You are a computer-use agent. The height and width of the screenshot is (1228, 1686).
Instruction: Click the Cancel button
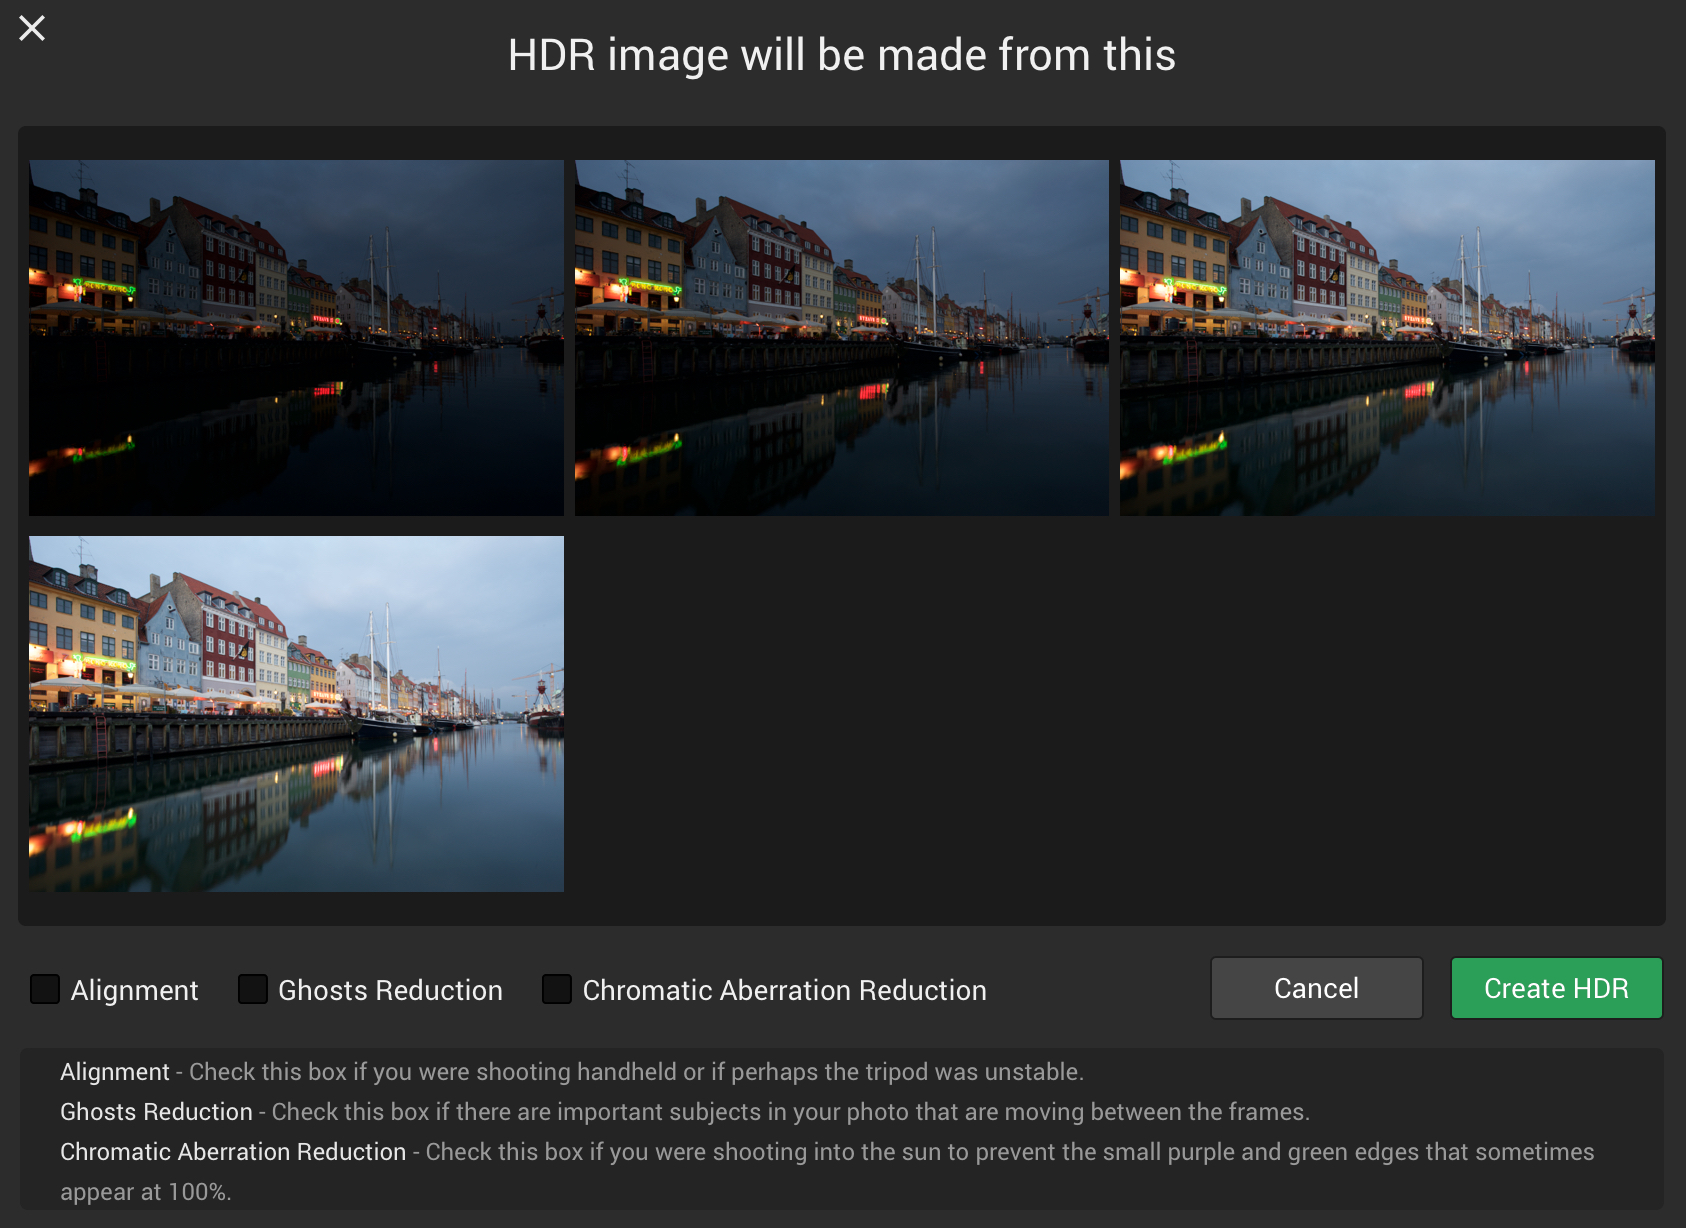[x=1316, y=988]
